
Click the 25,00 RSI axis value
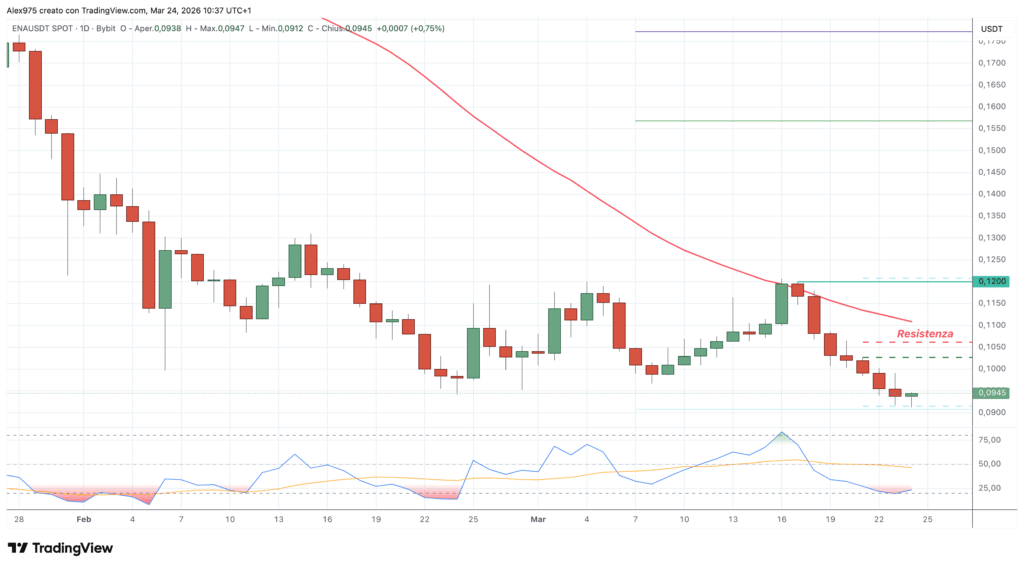(x=989, y=488)
